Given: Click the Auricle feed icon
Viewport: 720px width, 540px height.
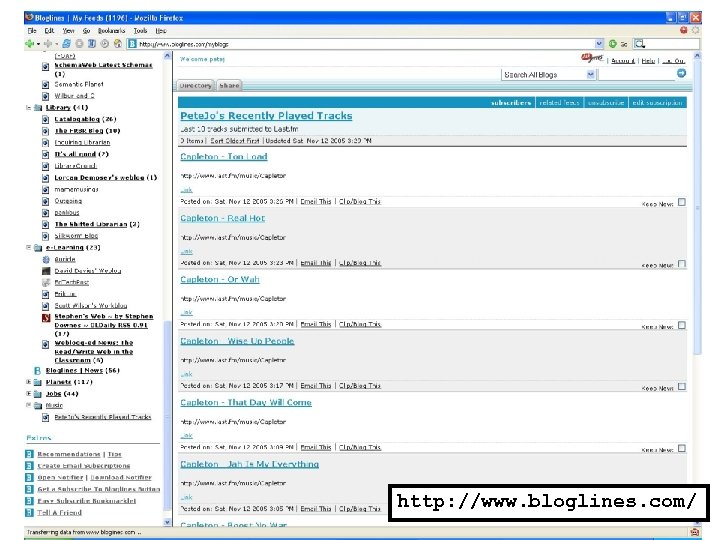Looking at the screenshot, I should pyautogui.click(x=46, y=259).
